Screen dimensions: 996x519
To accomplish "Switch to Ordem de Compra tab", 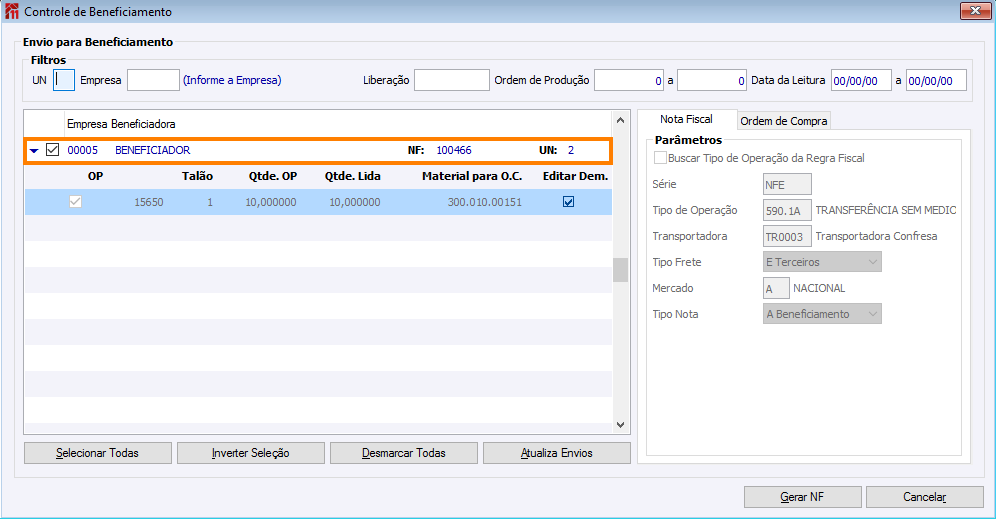I will pos(783,121).
